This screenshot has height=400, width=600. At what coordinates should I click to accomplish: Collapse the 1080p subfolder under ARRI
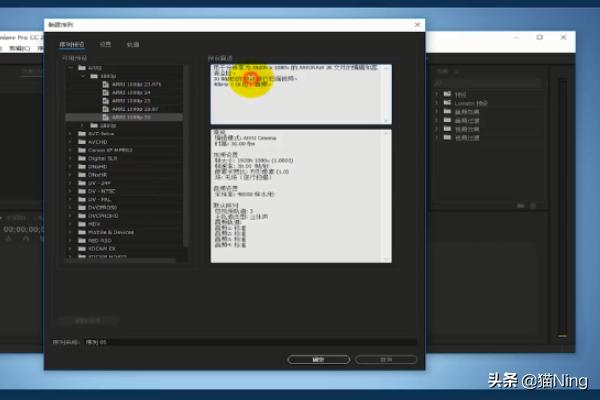click(83, 76)
